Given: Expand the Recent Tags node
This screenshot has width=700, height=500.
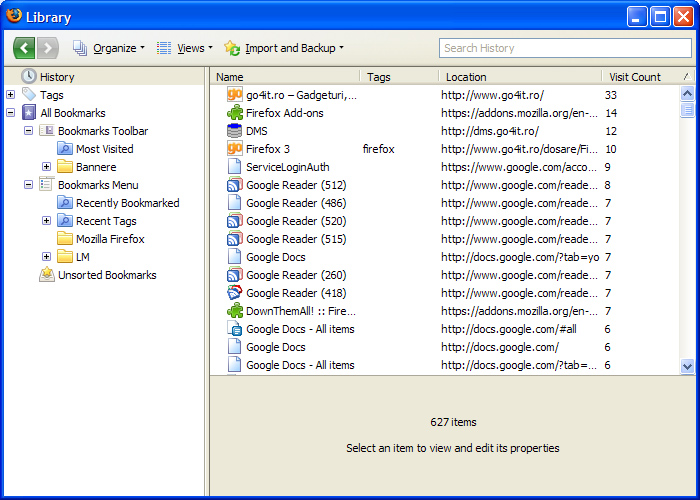Looking at the screenshot, I should (46, 221).
